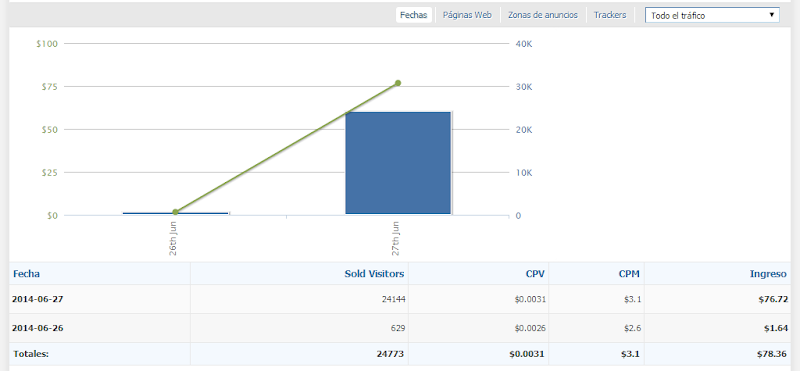This screenshot has height=371, width=800.
Task: Click the 30K right axis label
Action: [524, 87]
